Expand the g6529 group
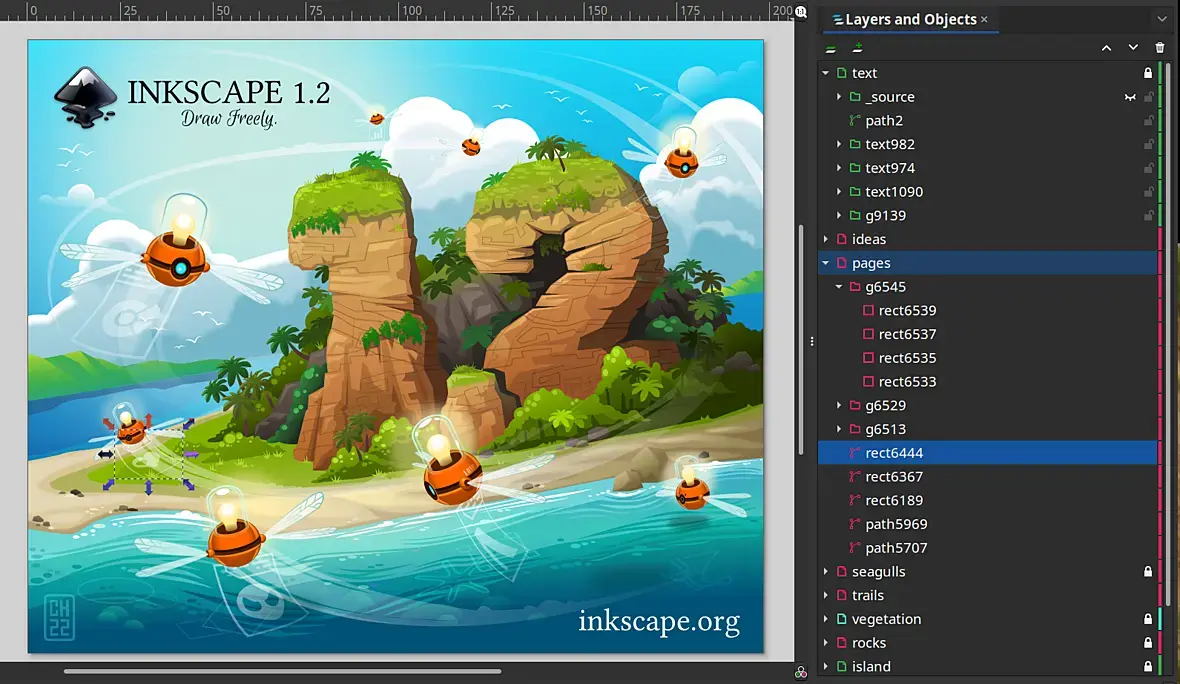Screen dimensions: 1180x684 [839, 406]
